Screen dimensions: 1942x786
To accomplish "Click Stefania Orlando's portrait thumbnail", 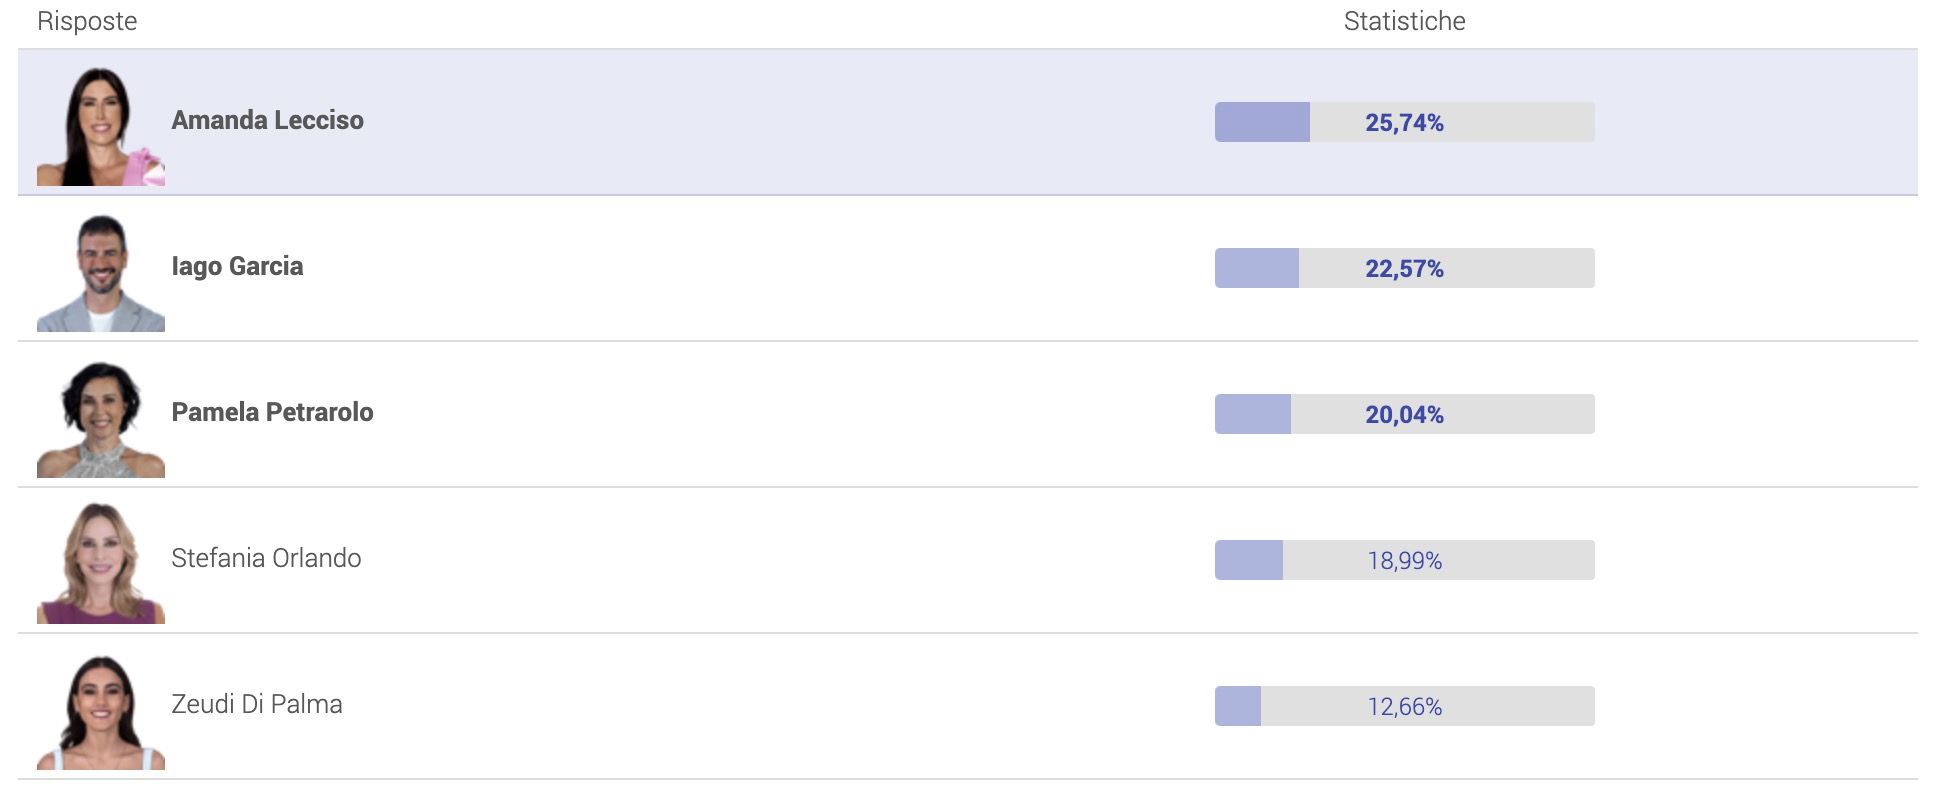I will click(101, 563).
